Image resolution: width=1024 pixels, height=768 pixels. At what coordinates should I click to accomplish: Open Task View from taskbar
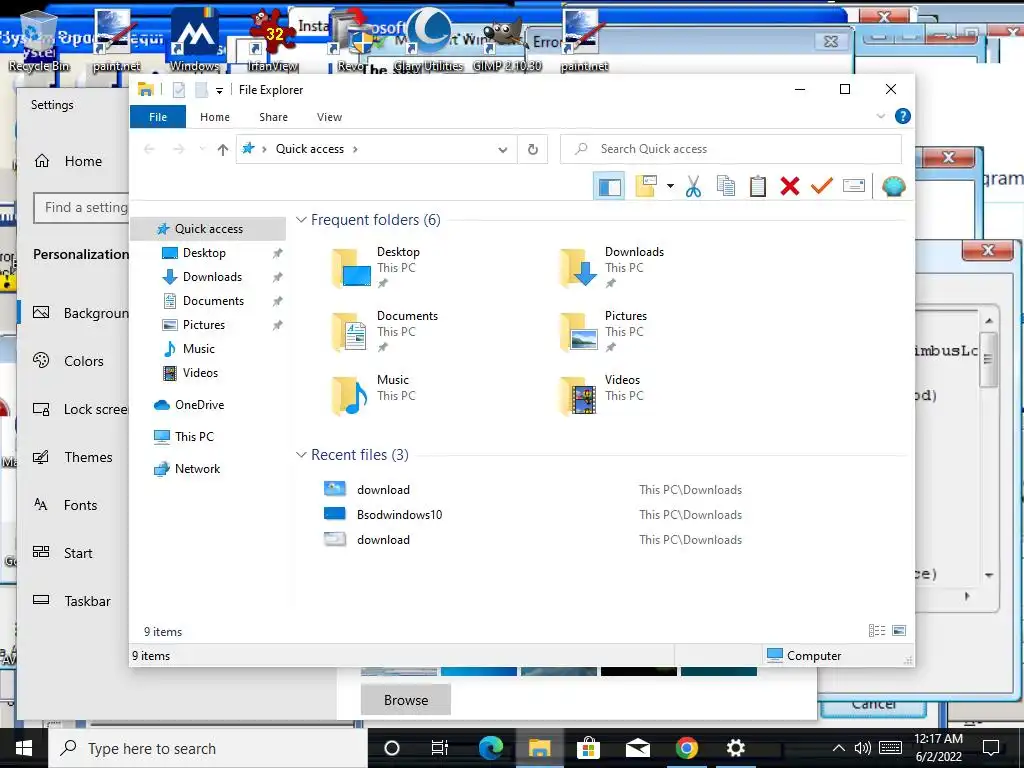click(x=440, y=748)
